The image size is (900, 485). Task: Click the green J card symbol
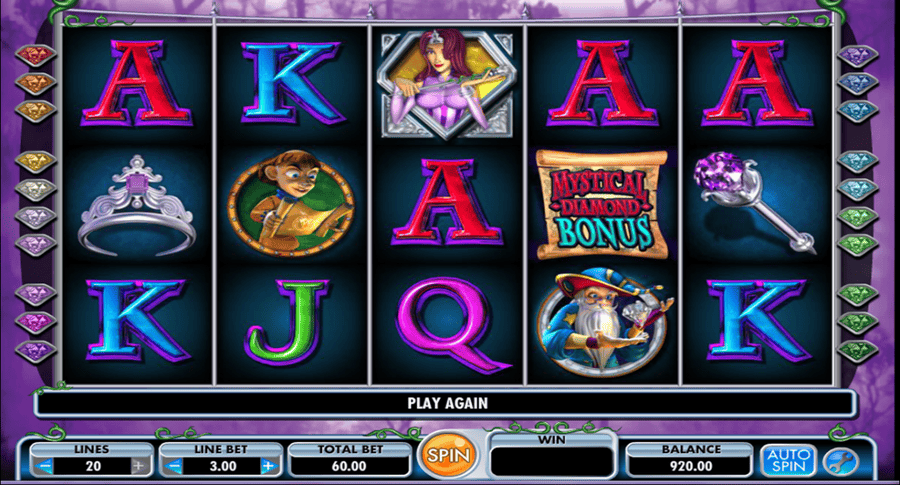pyautogui.click(x=286, y=322)
